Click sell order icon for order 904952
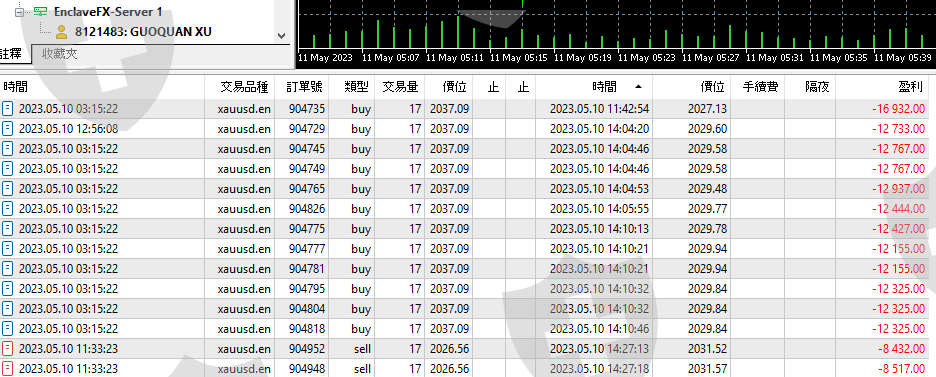This screenshot has height=377, width=936. tap(7, 349)
